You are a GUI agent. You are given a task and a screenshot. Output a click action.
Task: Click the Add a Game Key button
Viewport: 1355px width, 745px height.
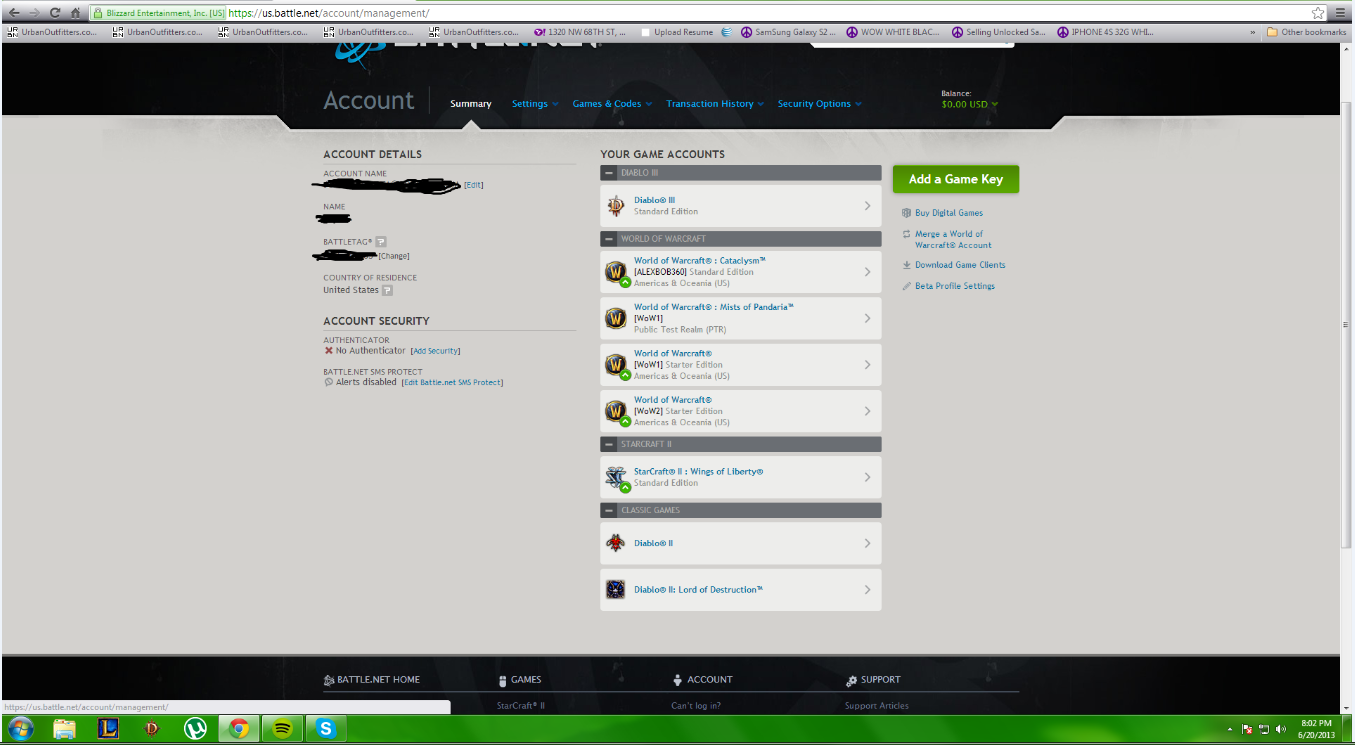point(956,179)
